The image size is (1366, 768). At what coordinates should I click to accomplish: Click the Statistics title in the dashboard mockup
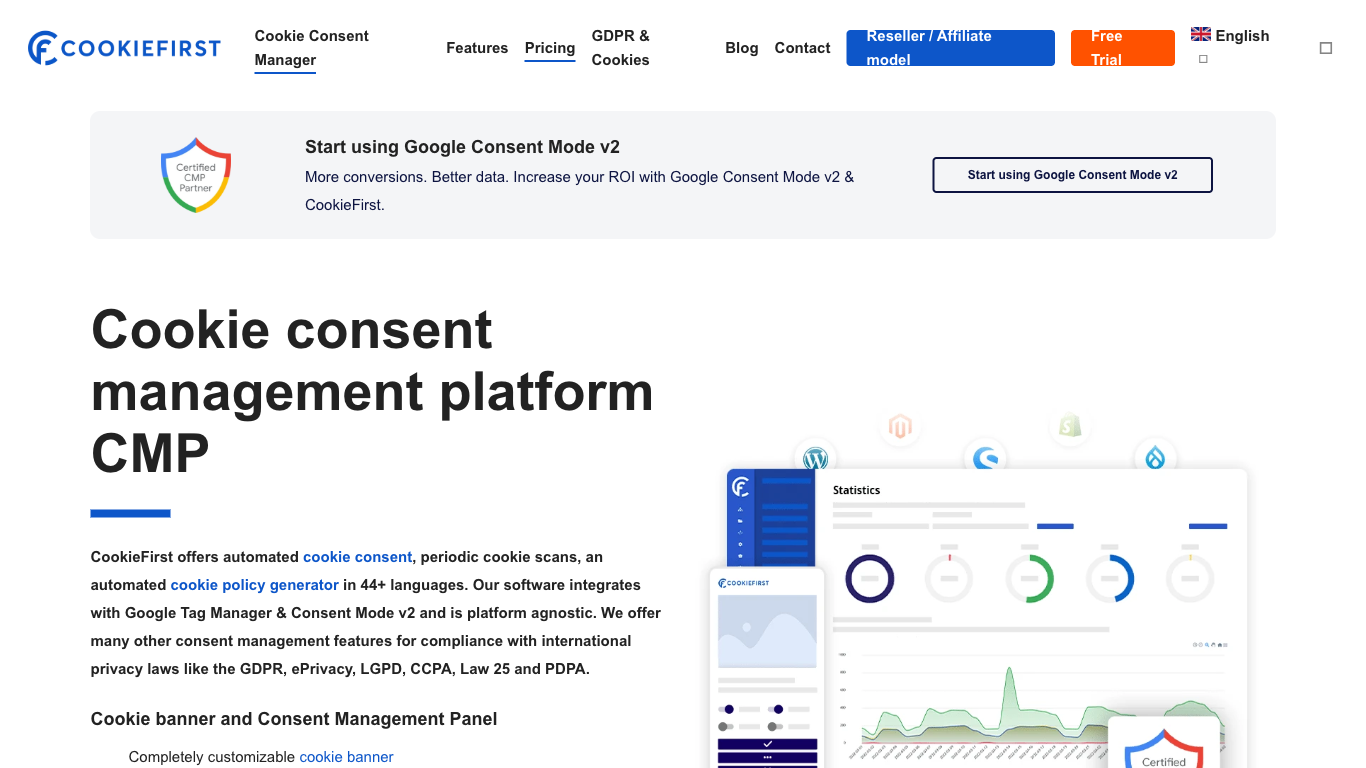point(857,490)
